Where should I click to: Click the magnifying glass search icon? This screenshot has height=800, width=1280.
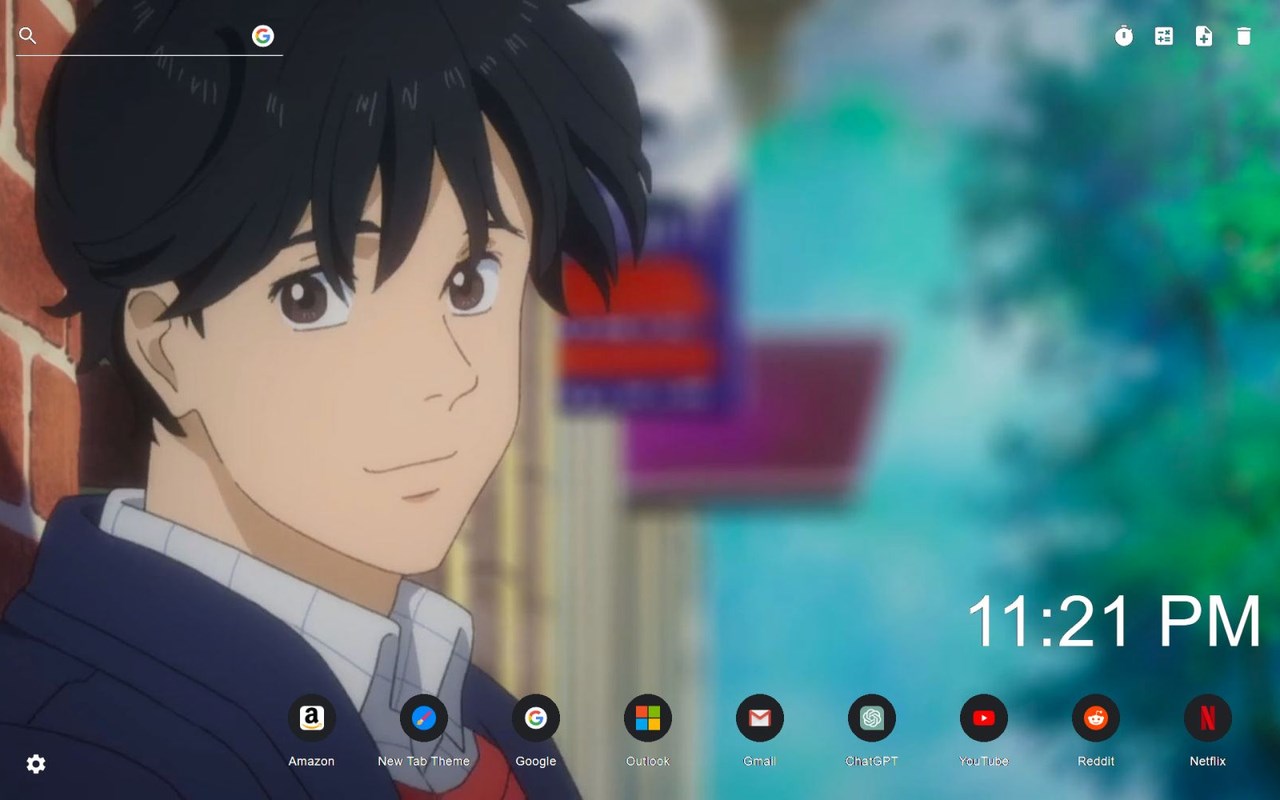[28, 36]
